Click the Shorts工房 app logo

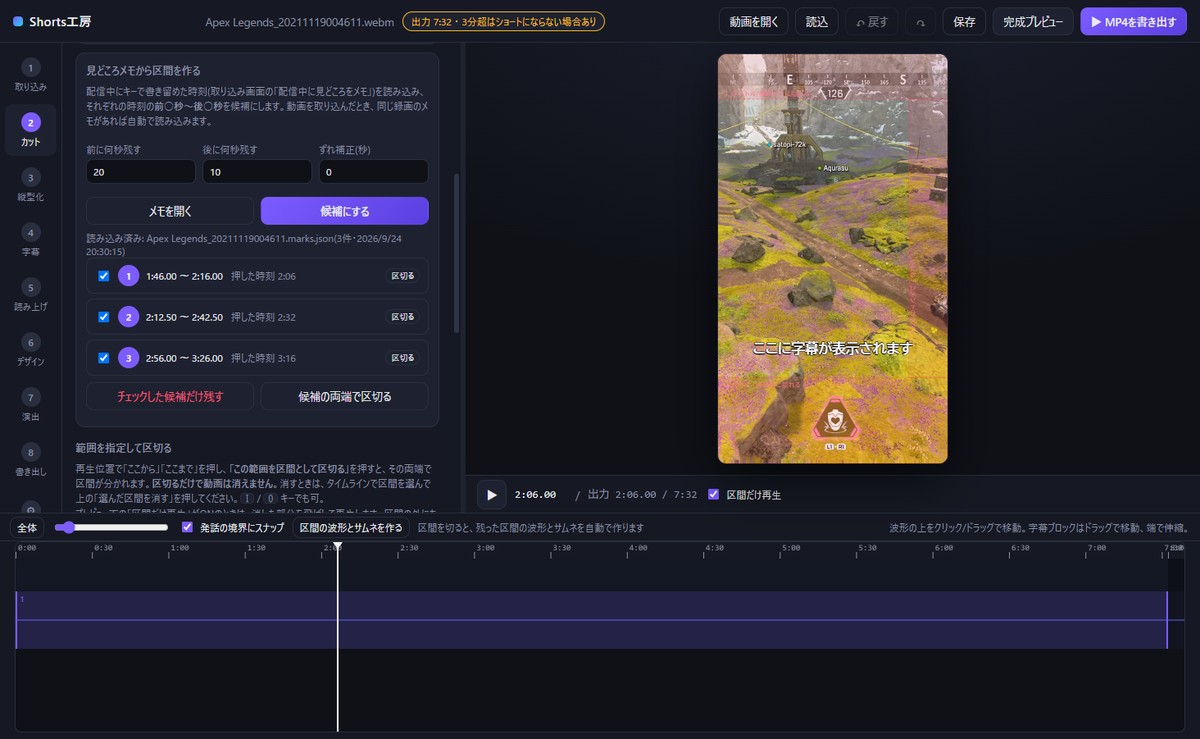tap(53, 21)
